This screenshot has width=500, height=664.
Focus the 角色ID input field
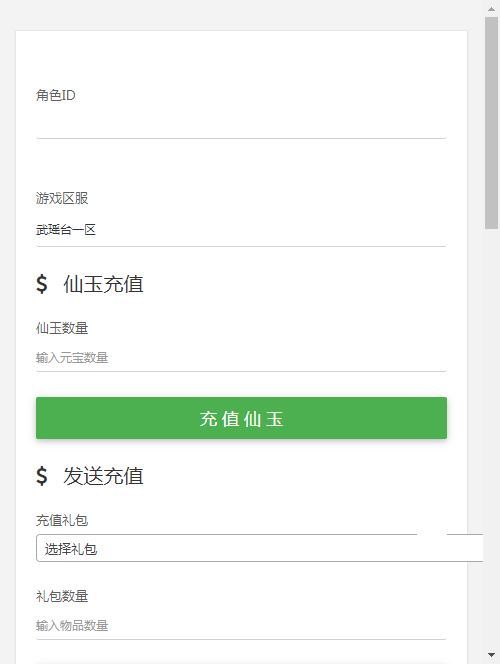241,125
